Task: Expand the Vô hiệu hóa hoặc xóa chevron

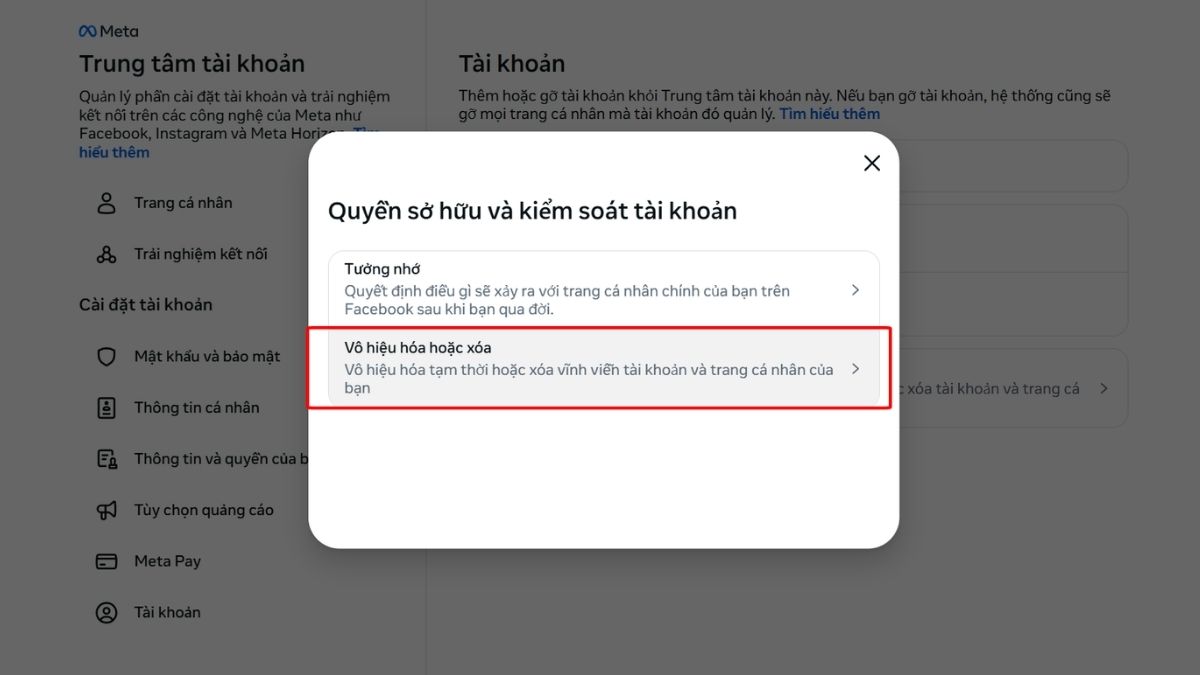Action: pyautogui.click(x=855, y=369)
